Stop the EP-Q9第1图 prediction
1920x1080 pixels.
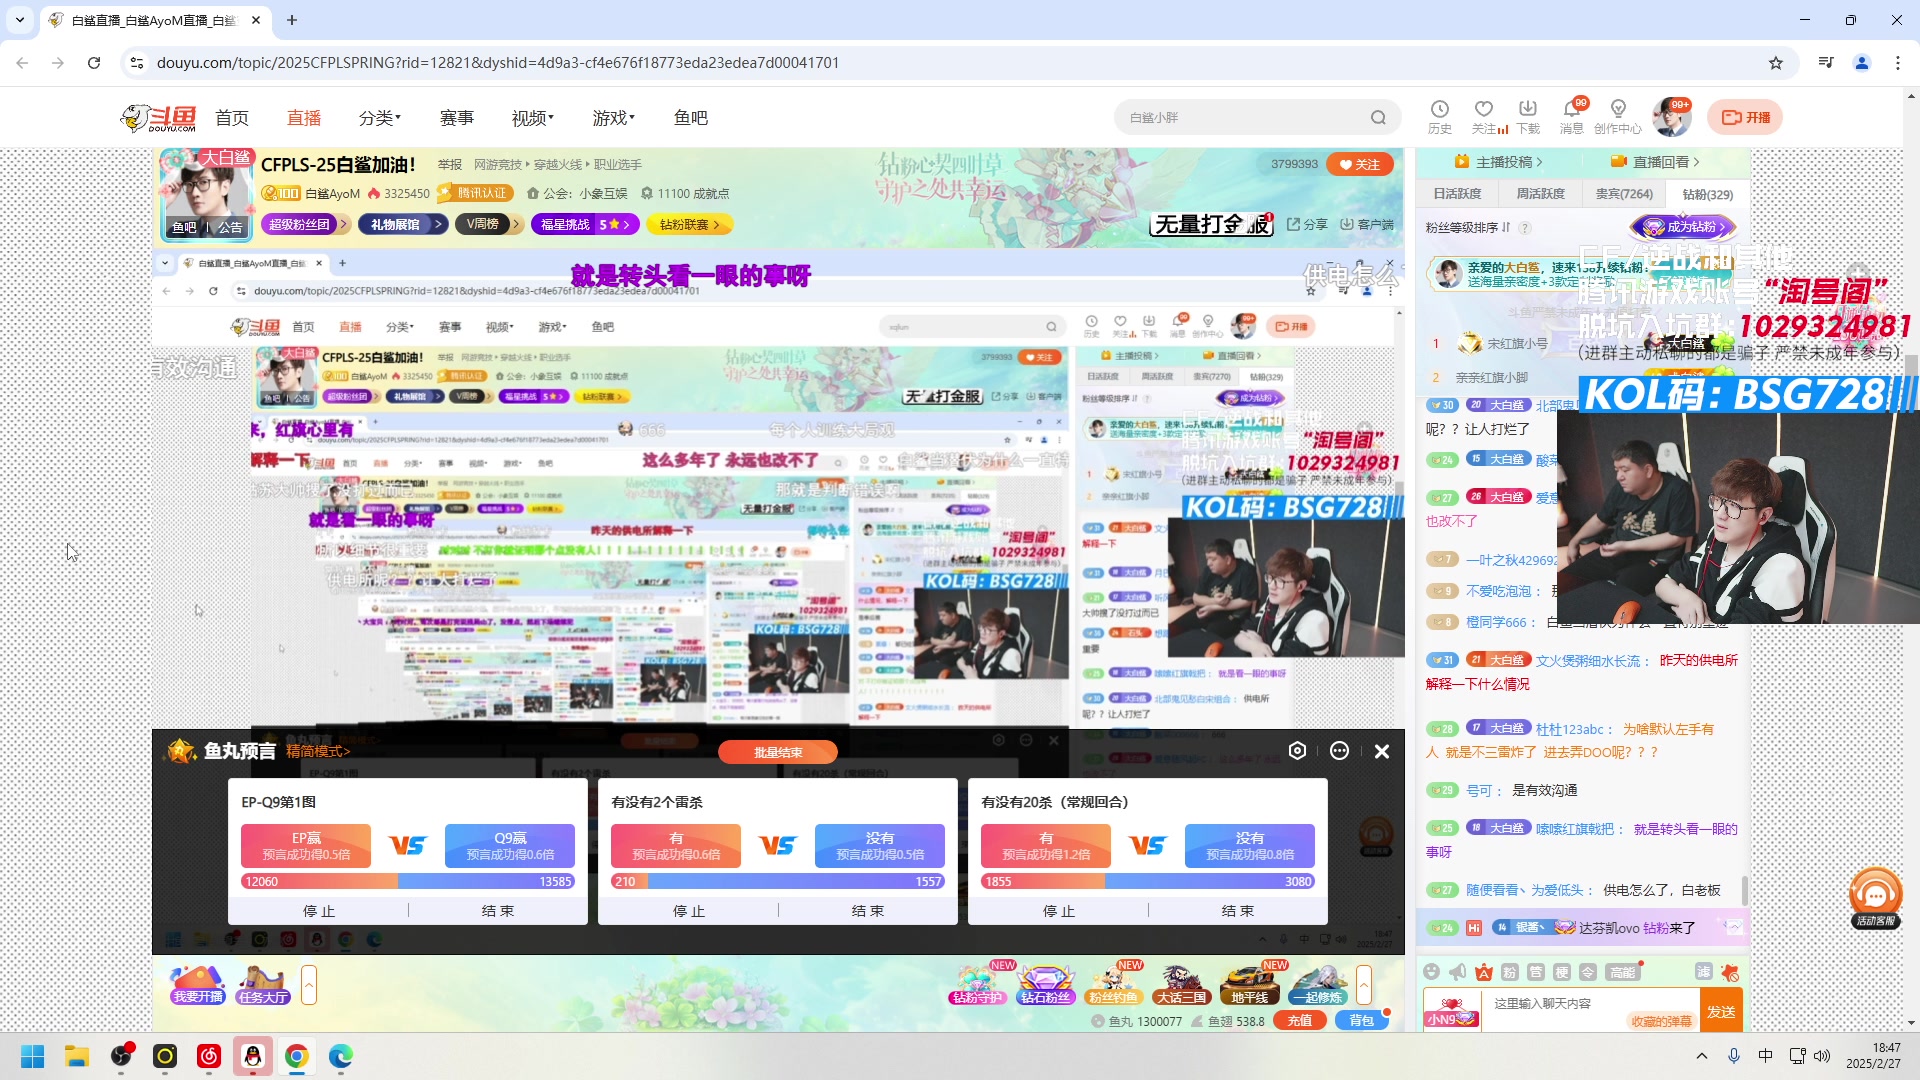[x=319, y=911]
